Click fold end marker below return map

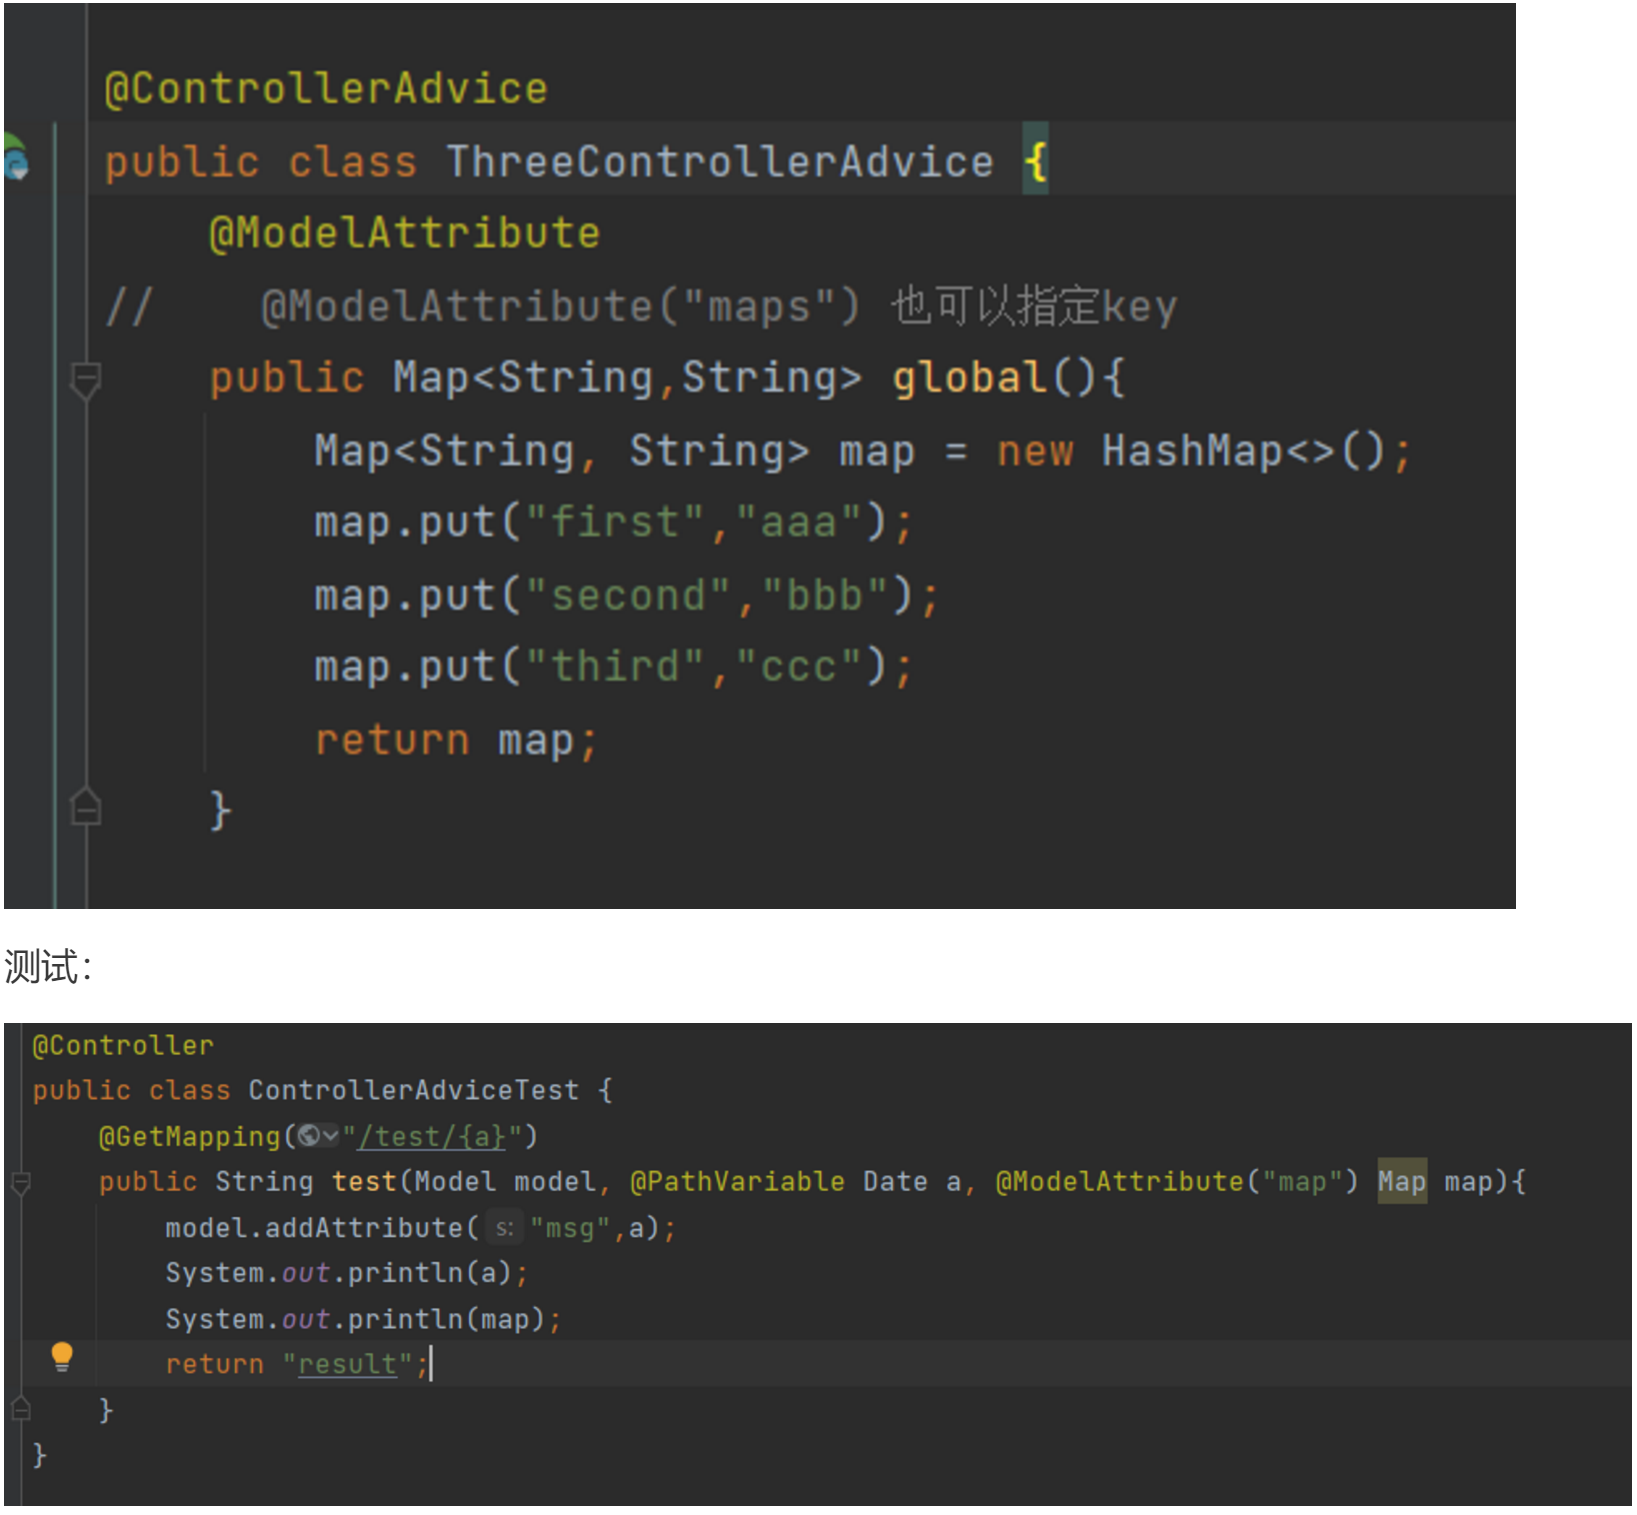tap(85, 807)
